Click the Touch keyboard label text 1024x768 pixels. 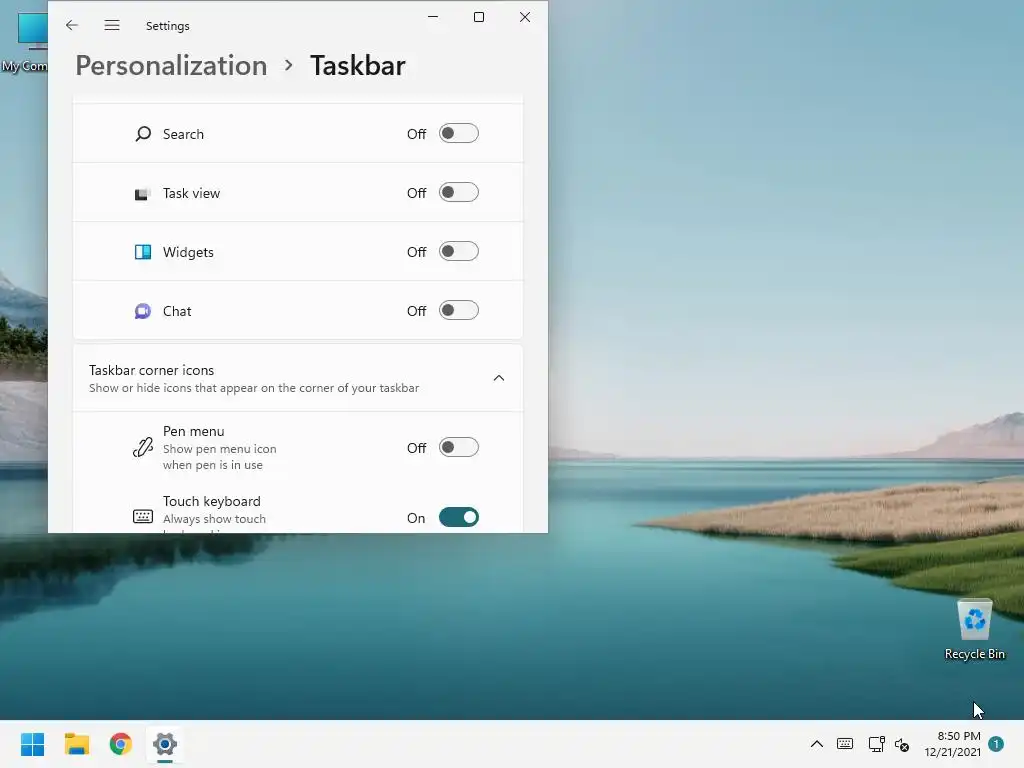tap(212, 501)
